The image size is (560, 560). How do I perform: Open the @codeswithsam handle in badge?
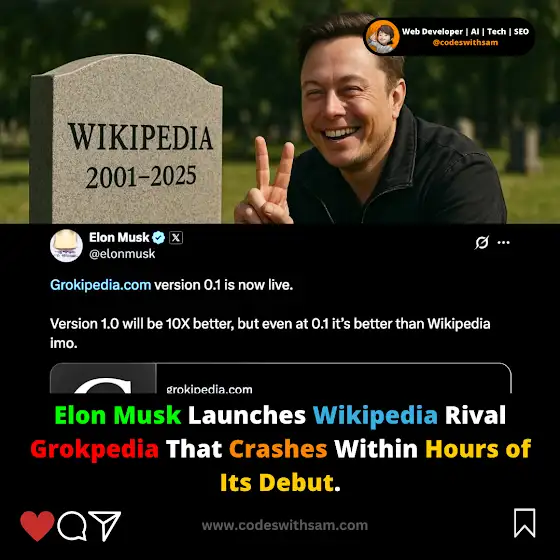click(465, 42)
